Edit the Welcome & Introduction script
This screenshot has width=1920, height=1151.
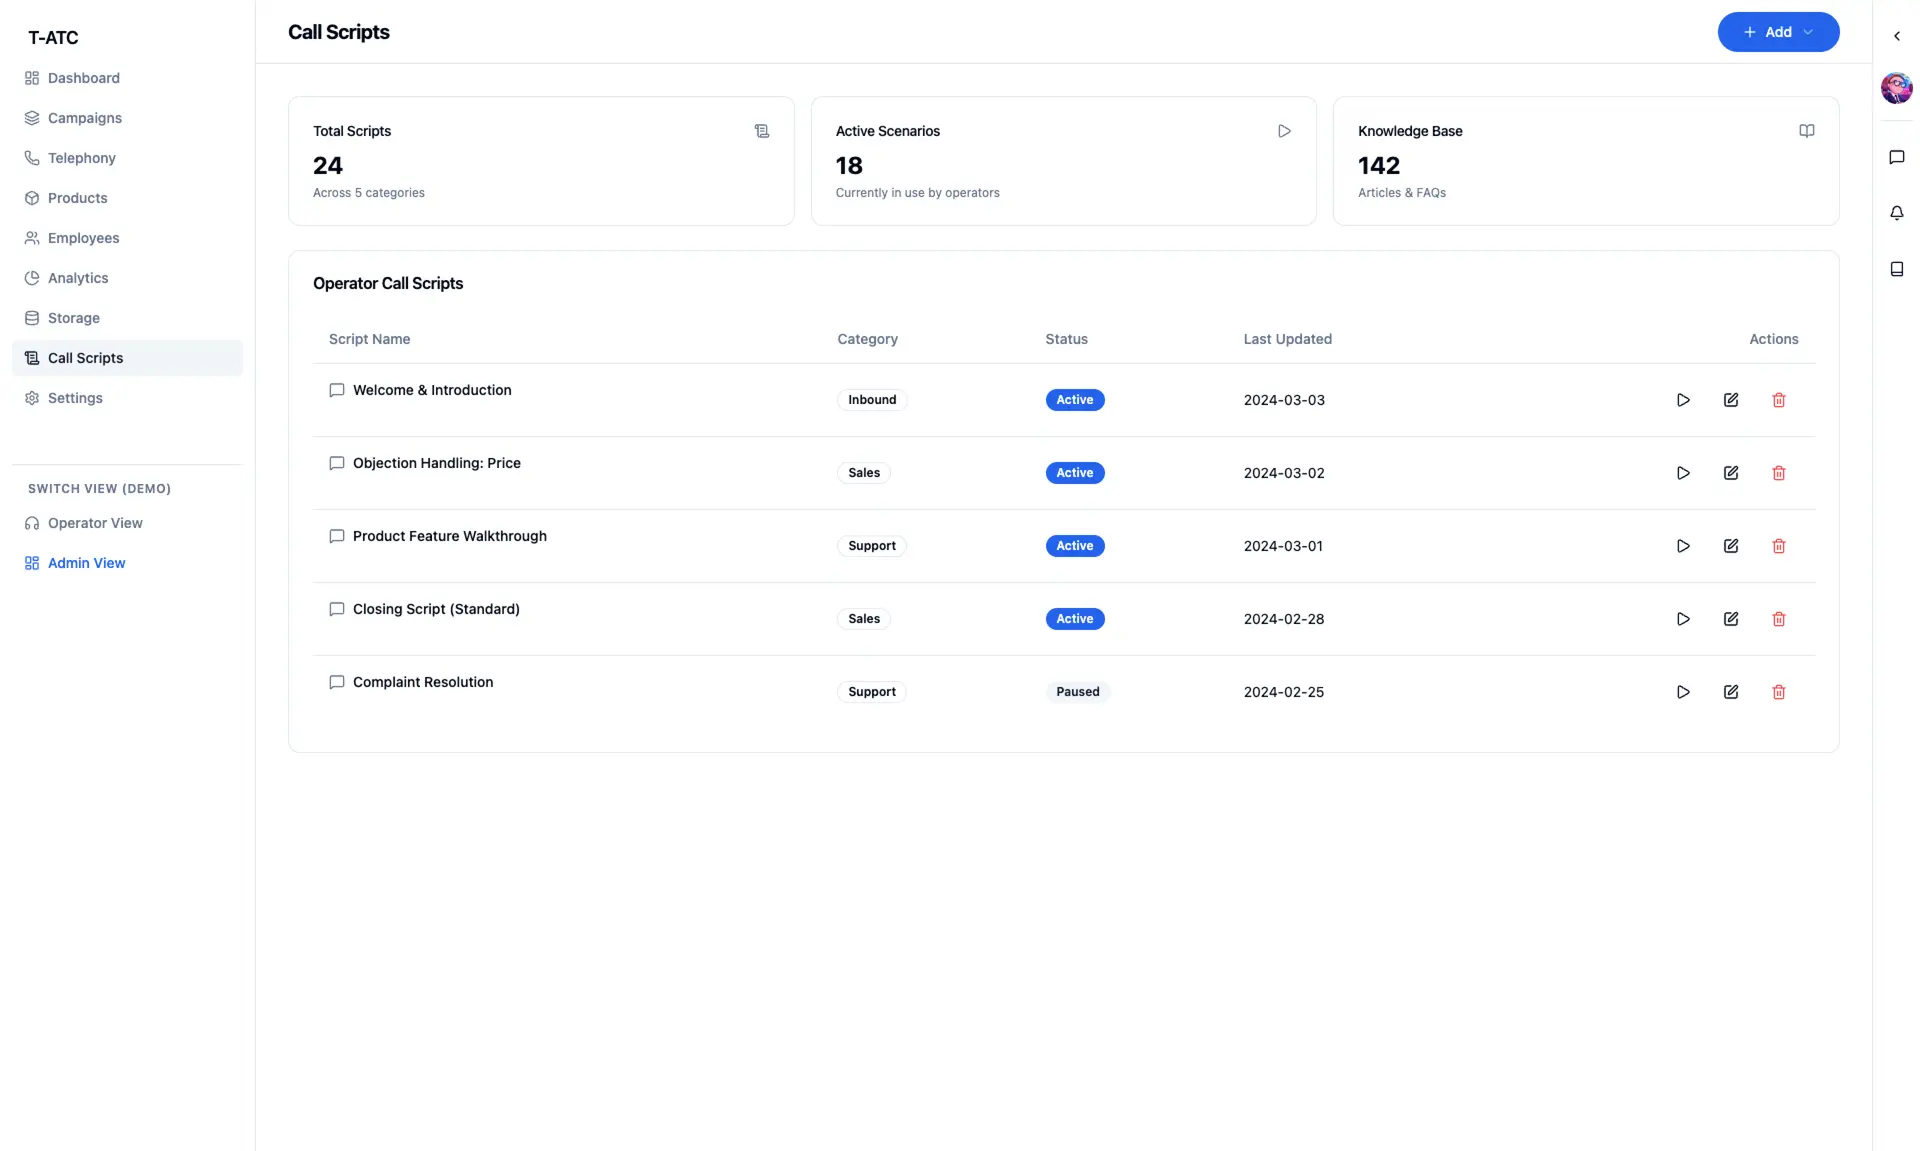[x=1731, y=400]
